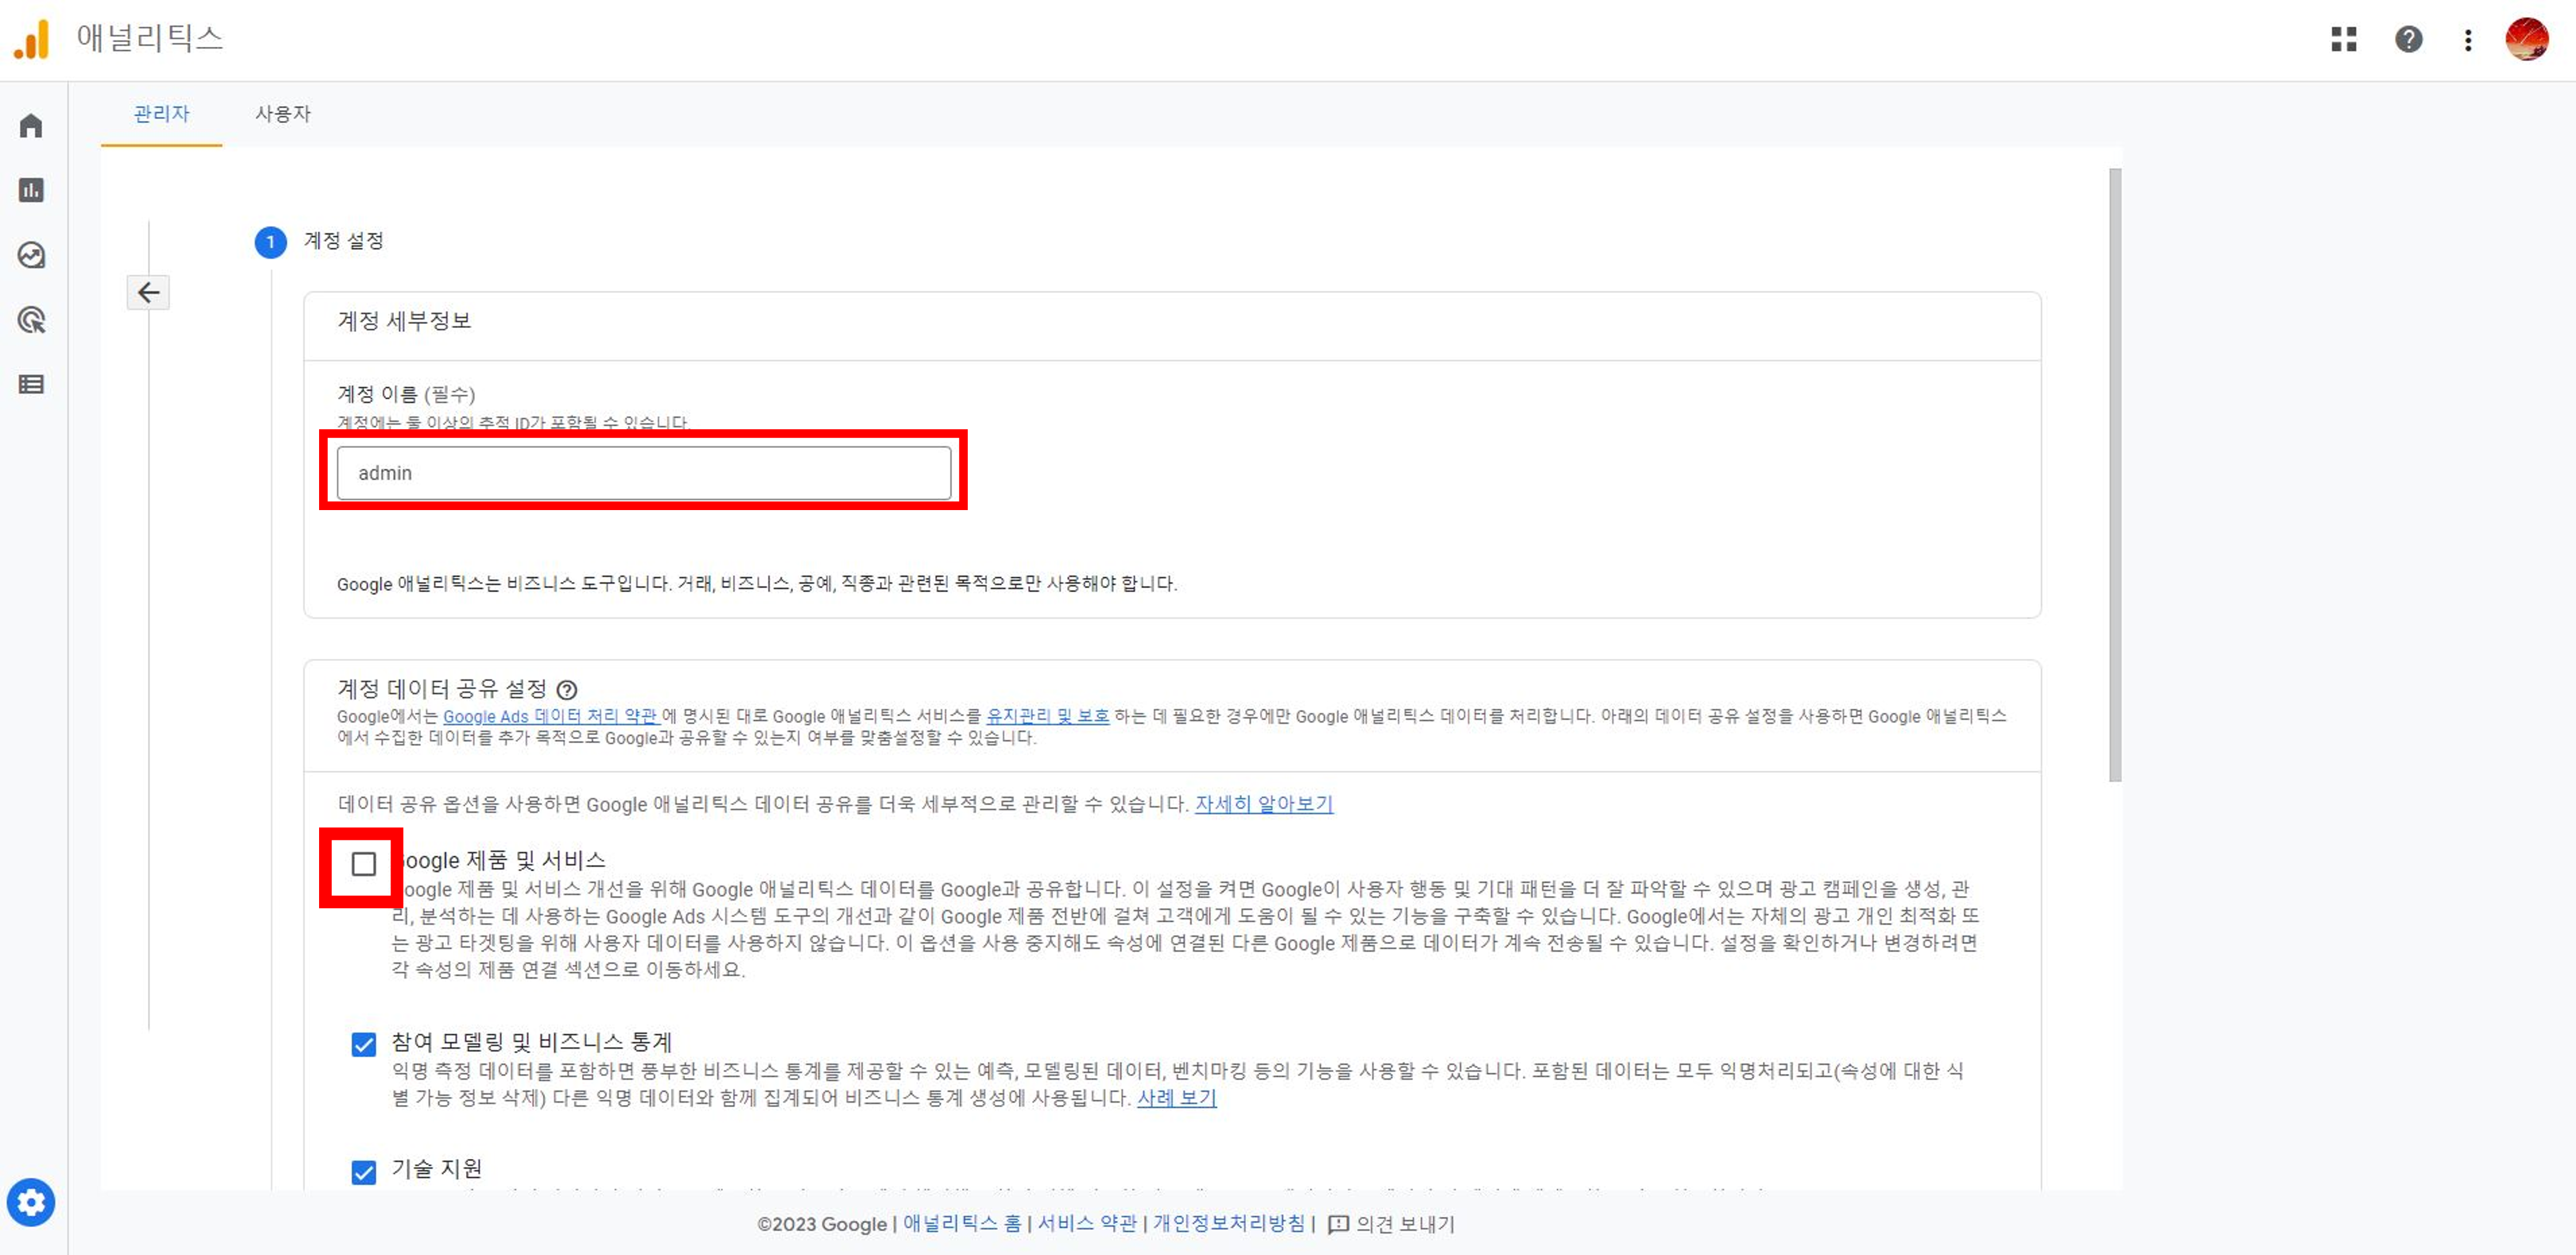Open the Google apps grid icon
The image size is (2576, 1255).
click(2344, 39)
